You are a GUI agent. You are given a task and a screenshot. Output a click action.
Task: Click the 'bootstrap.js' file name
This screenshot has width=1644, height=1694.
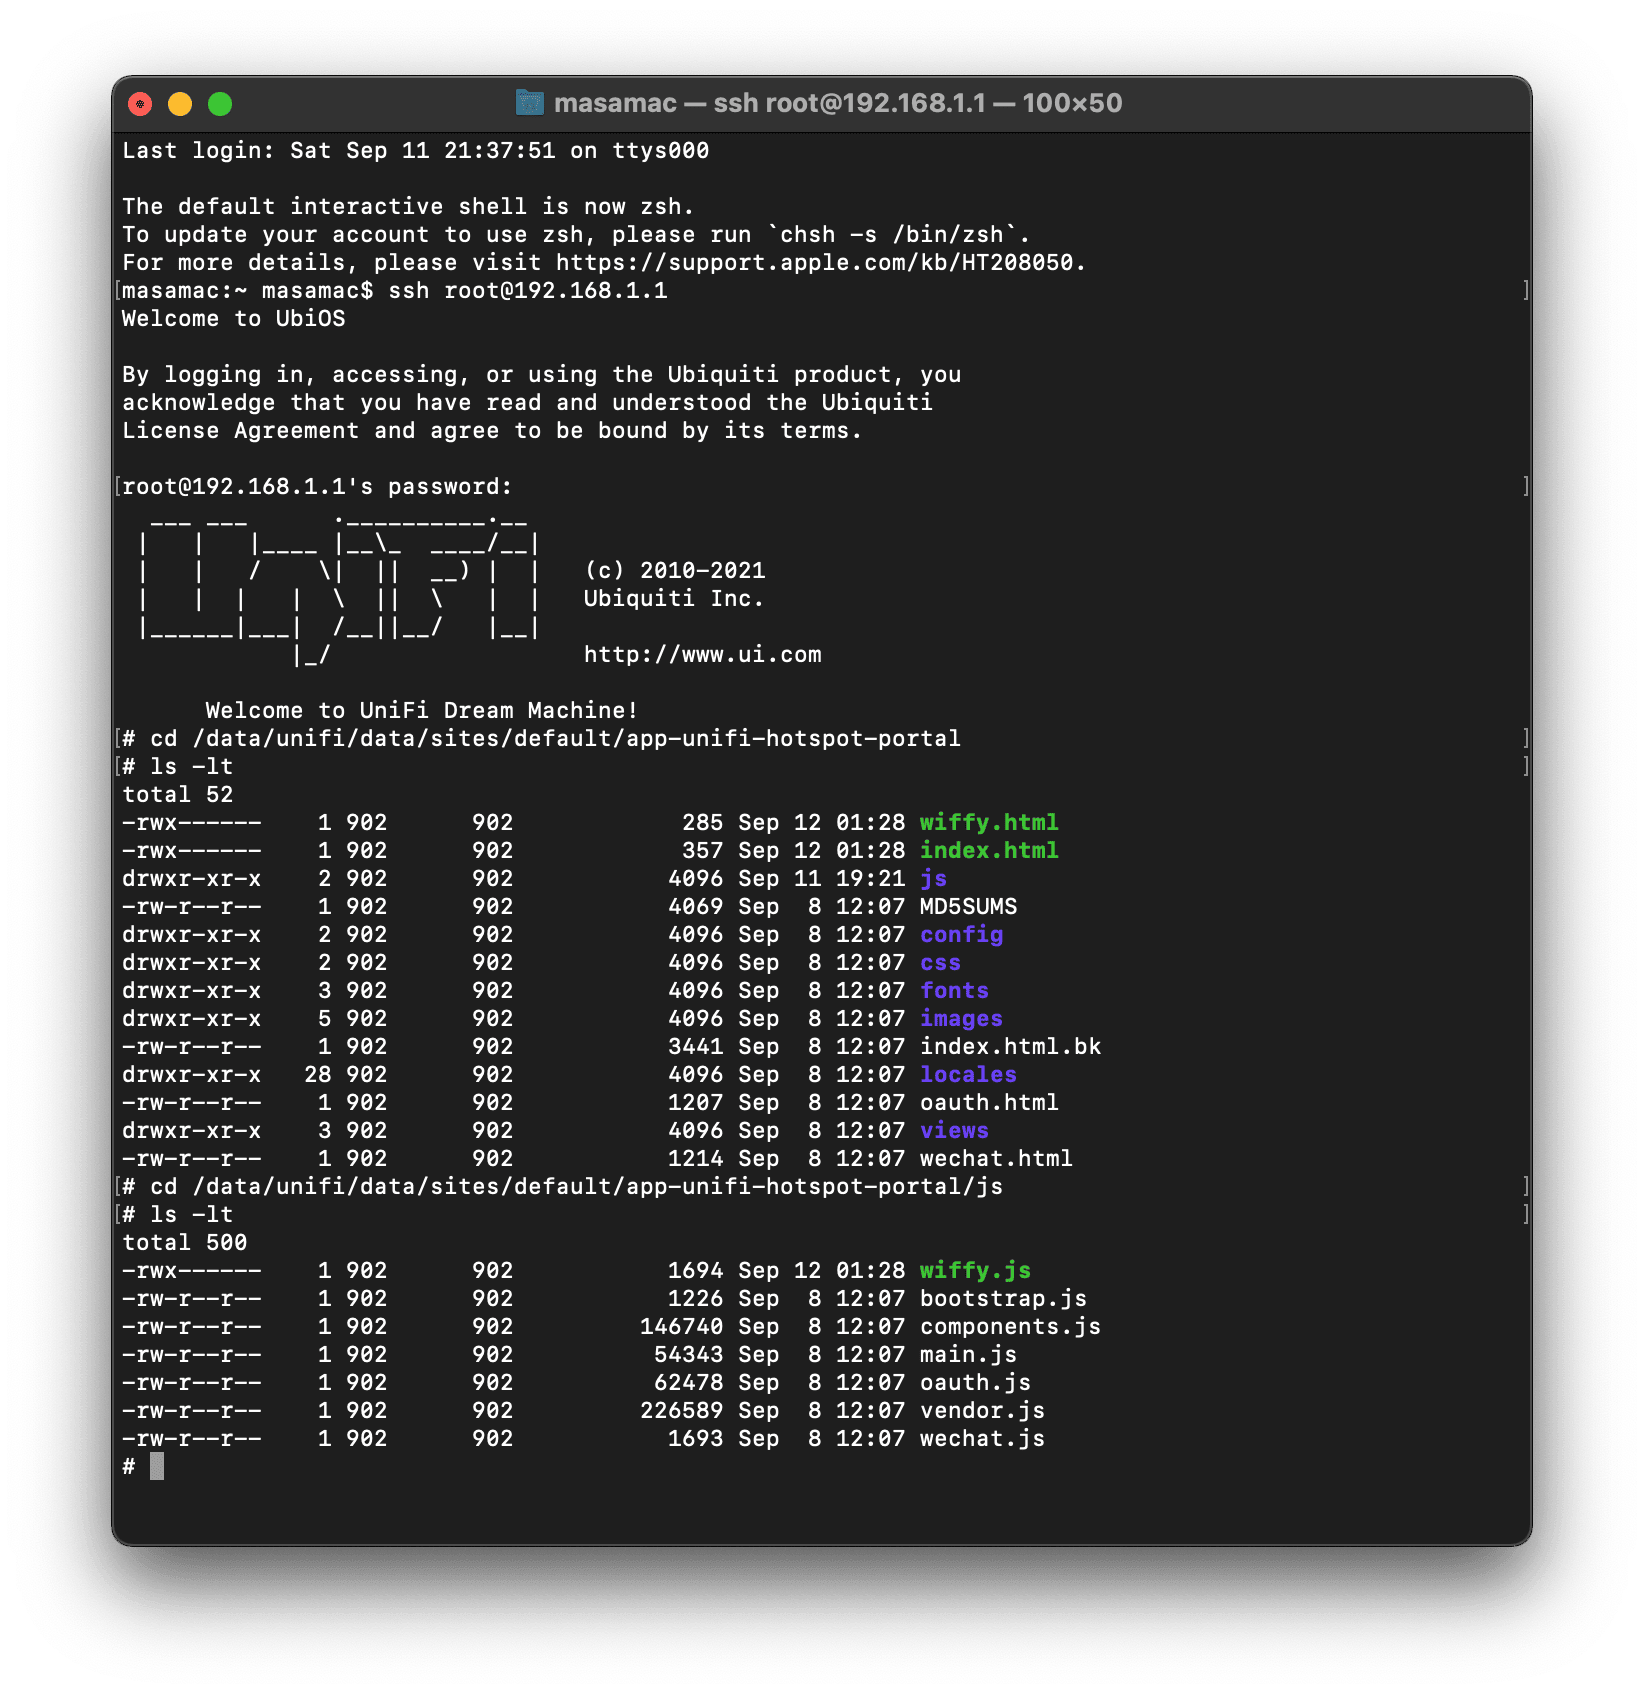(x=1003, y=1299)
